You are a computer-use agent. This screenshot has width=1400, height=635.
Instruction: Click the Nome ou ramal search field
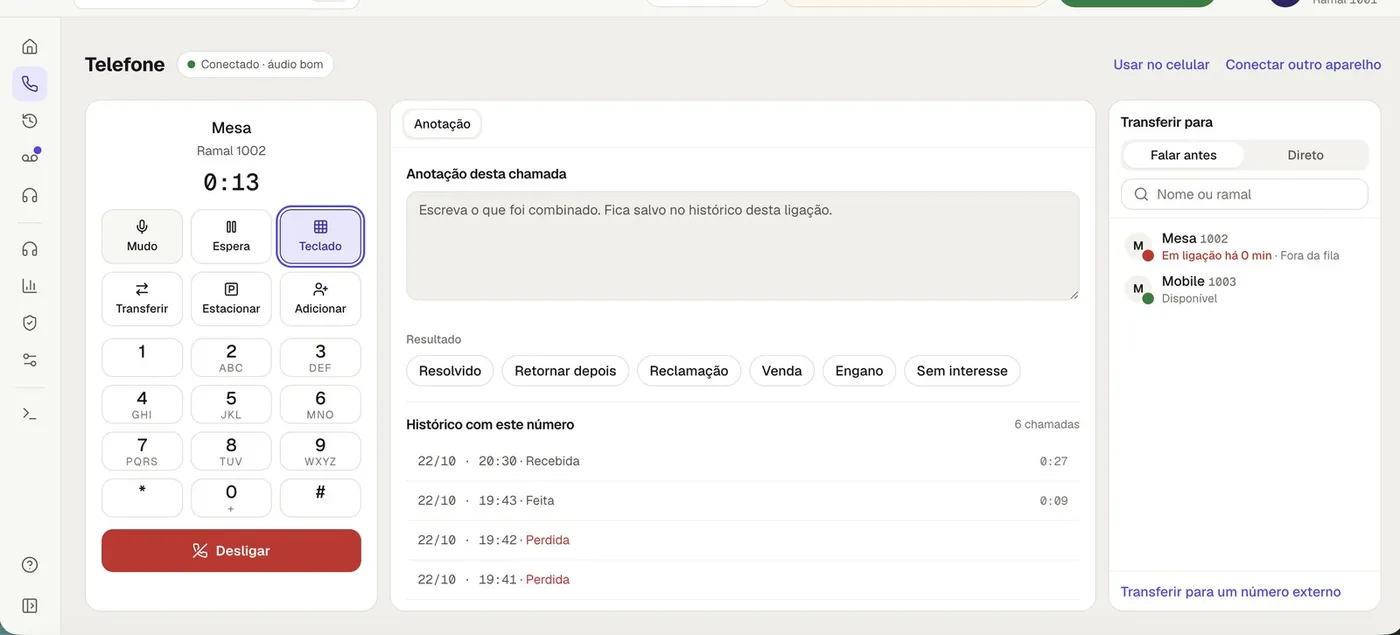coord(1245,194)
